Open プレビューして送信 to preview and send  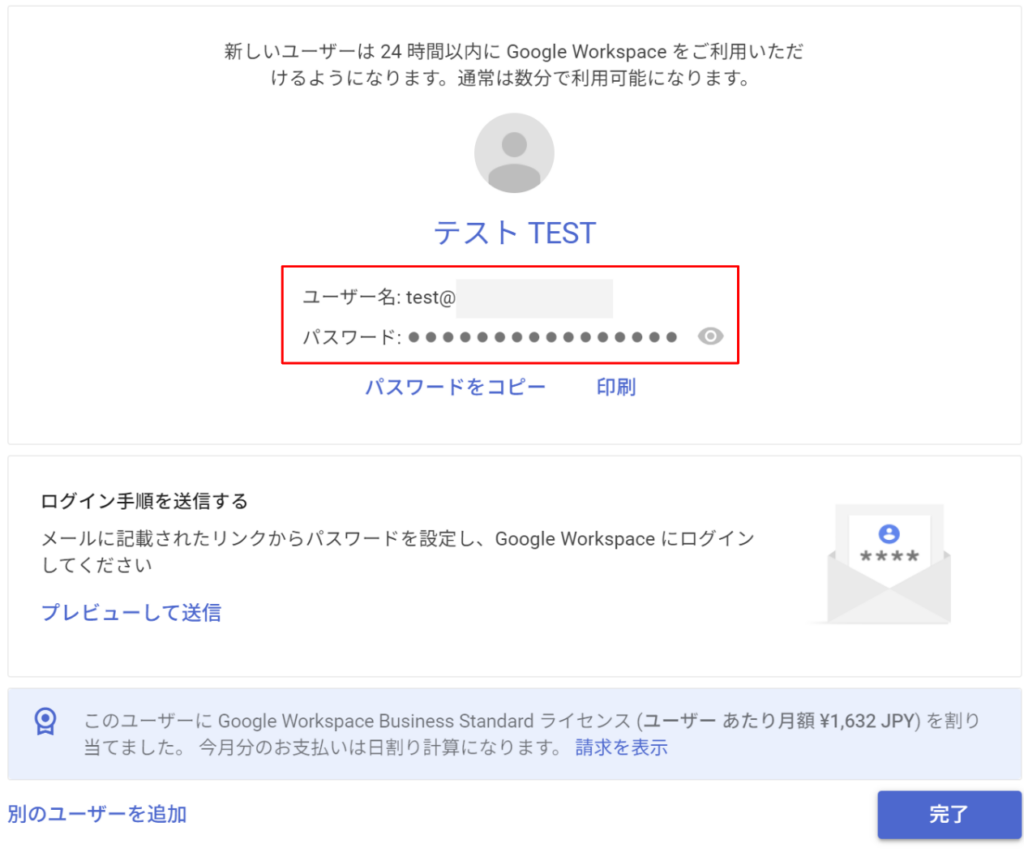coord(131,613)
